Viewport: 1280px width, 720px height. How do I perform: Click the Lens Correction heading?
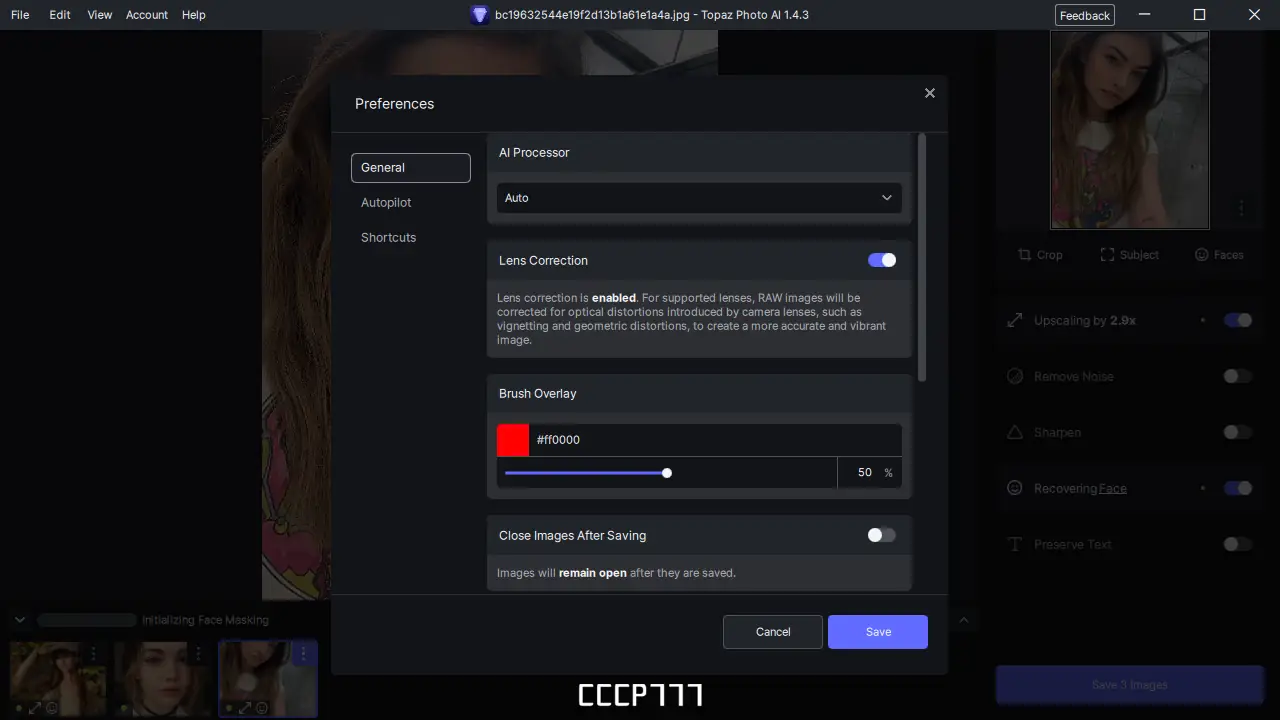544,261
